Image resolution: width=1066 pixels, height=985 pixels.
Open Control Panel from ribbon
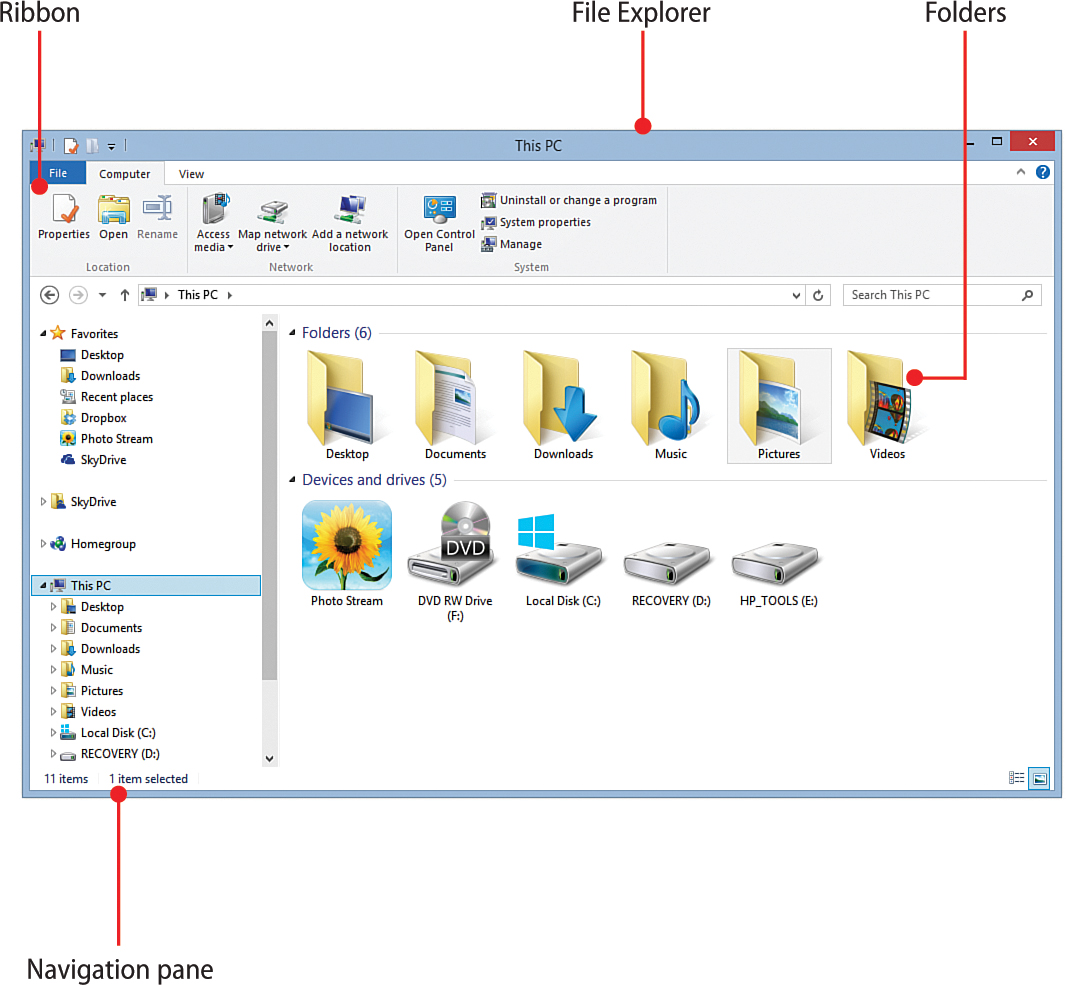click(439, 223)
